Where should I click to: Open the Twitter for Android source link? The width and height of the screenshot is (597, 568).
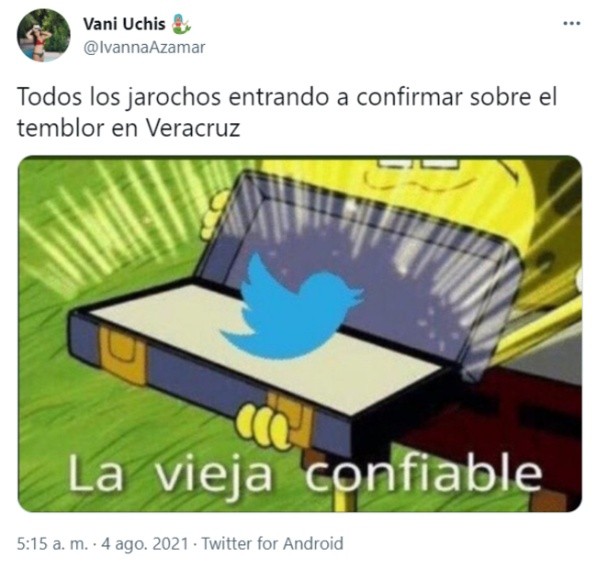(272, 543)
